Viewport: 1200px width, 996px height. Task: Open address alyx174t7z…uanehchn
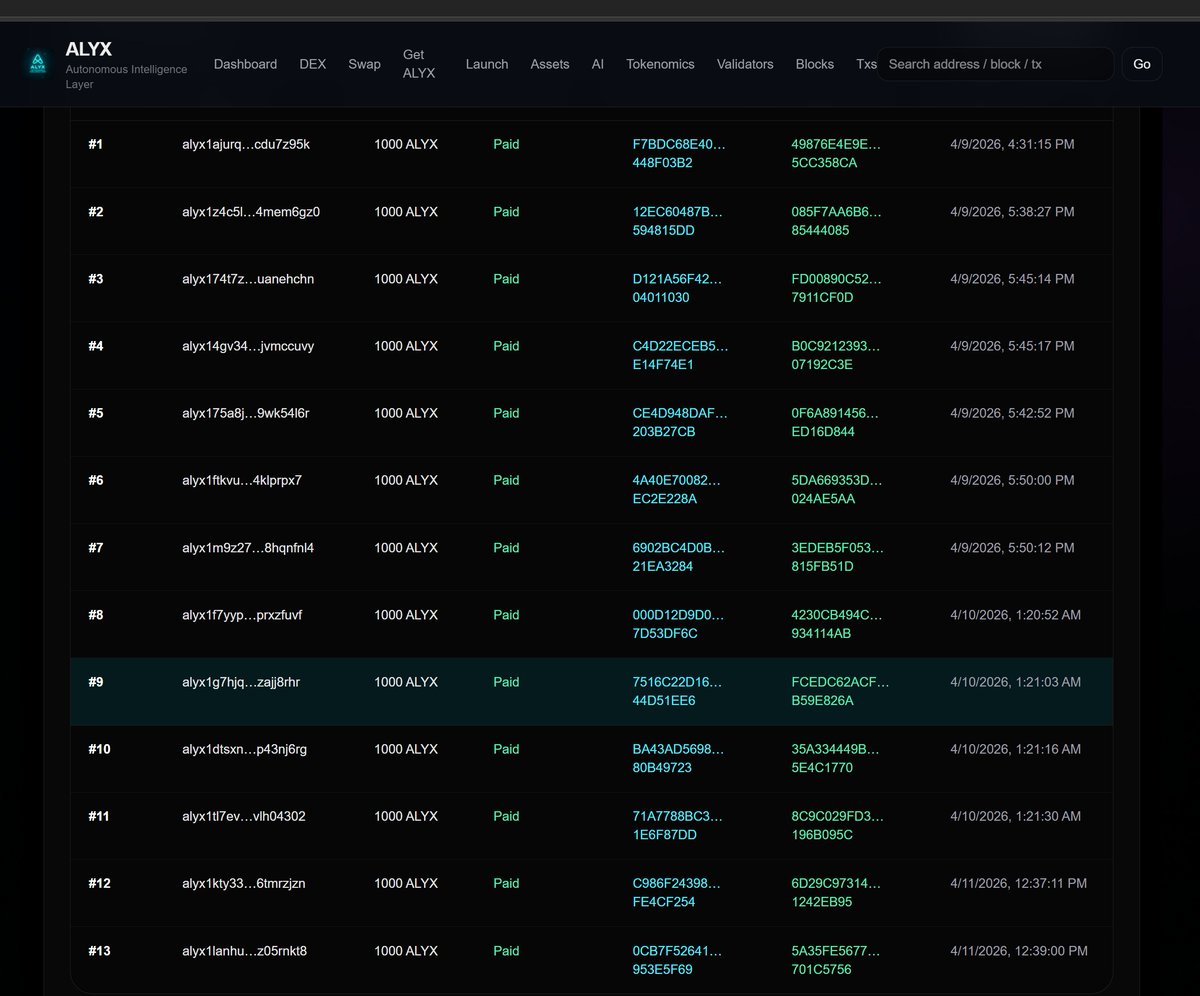click(x=248, y=279)
